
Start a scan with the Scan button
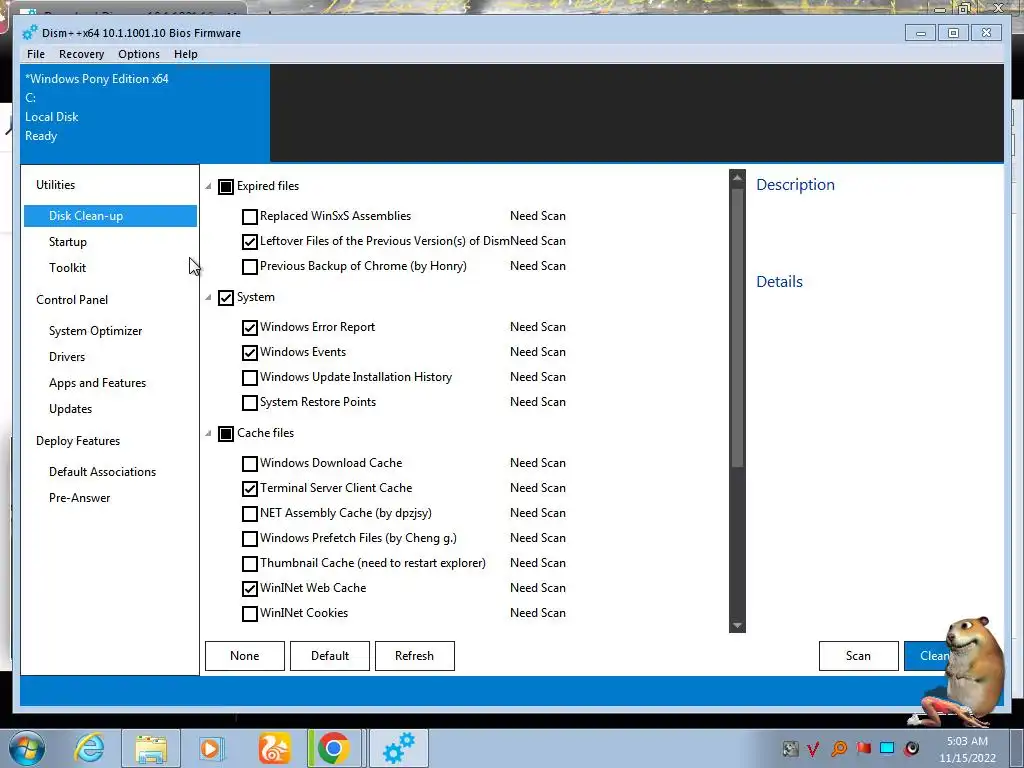(858, 656)
